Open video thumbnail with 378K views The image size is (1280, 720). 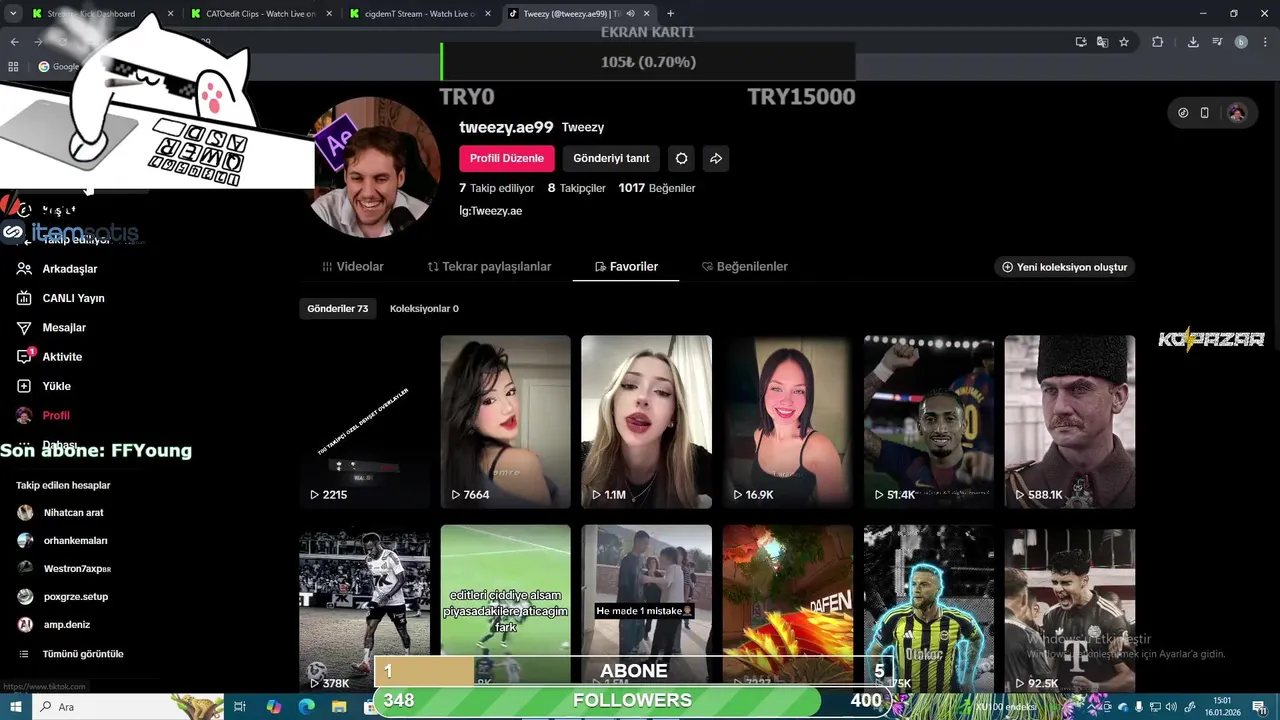364,609
